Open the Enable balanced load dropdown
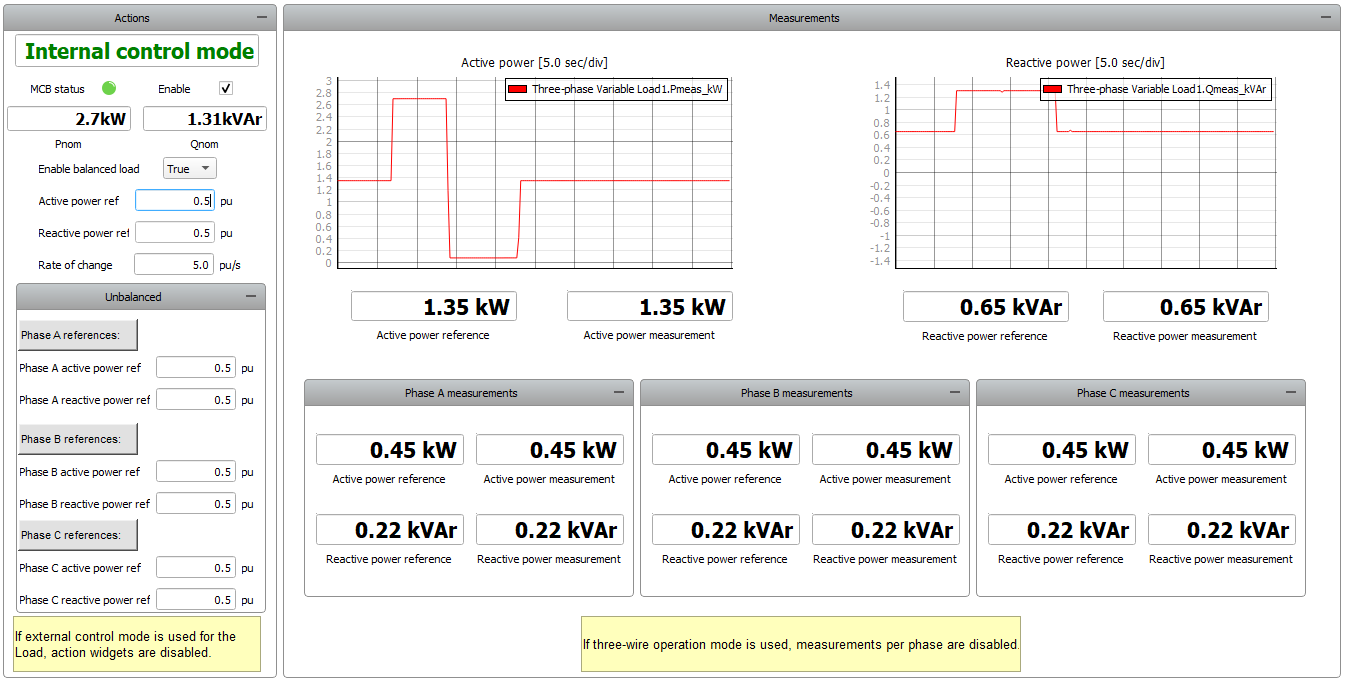This screenshot has height=683, width=1346. click(x=190, y=169)
